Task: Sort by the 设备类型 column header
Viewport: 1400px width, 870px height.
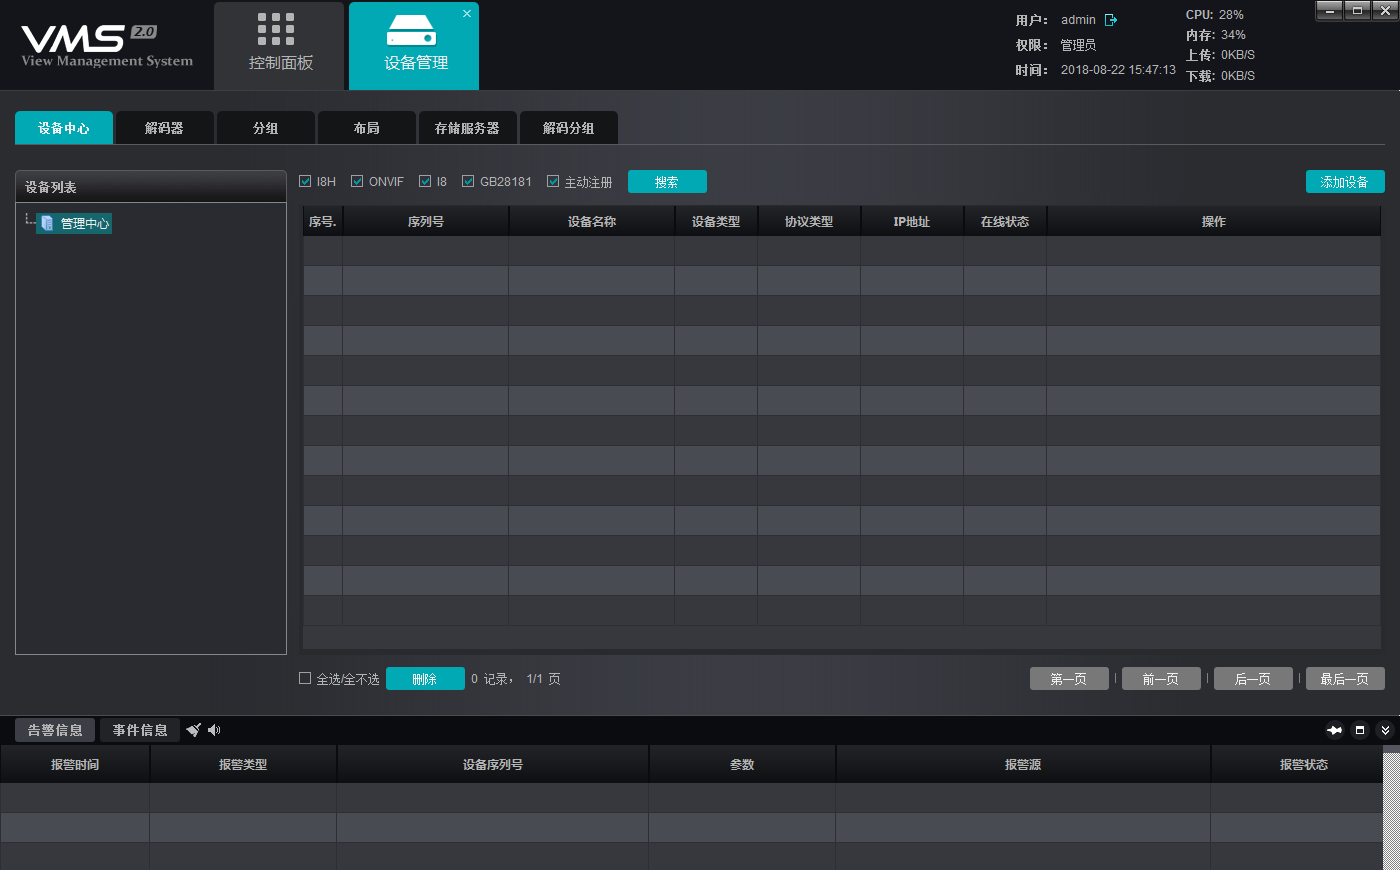Action: pyautogui.click(x=716, y=222)
